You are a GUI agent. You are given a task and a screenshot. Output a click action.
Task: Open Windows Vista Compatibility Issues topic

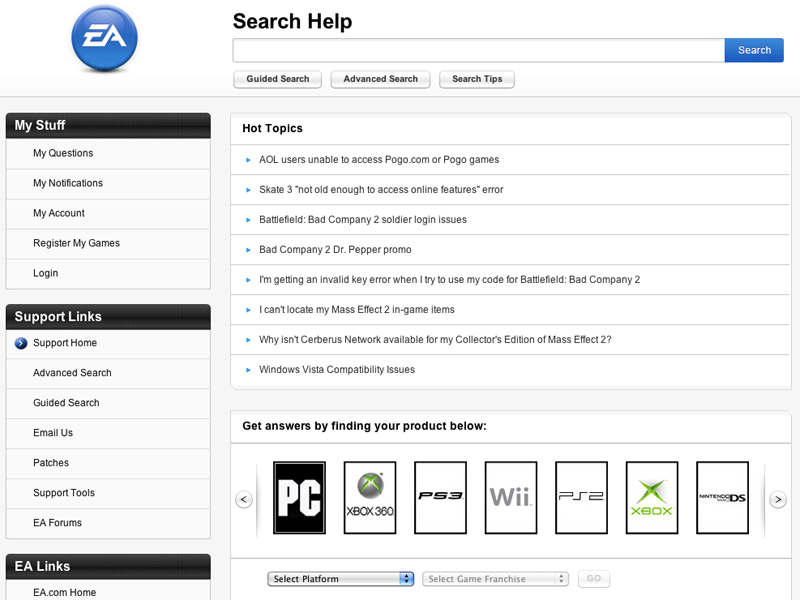pos(337,369)
